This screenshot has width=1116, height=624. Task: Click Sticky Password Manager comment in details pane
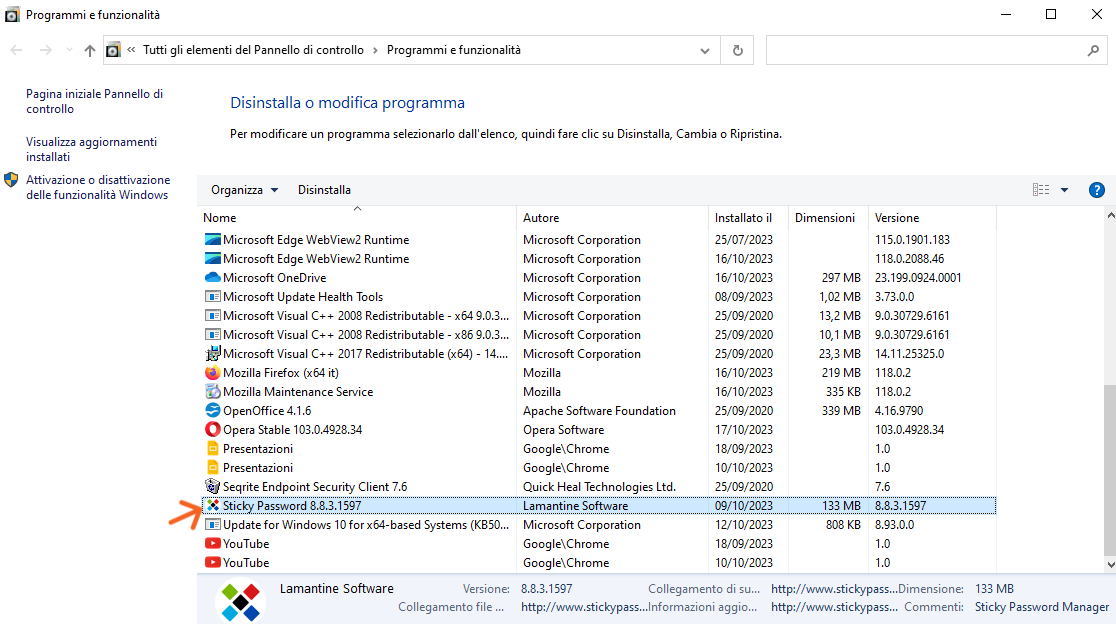(x=1042, y=607)
